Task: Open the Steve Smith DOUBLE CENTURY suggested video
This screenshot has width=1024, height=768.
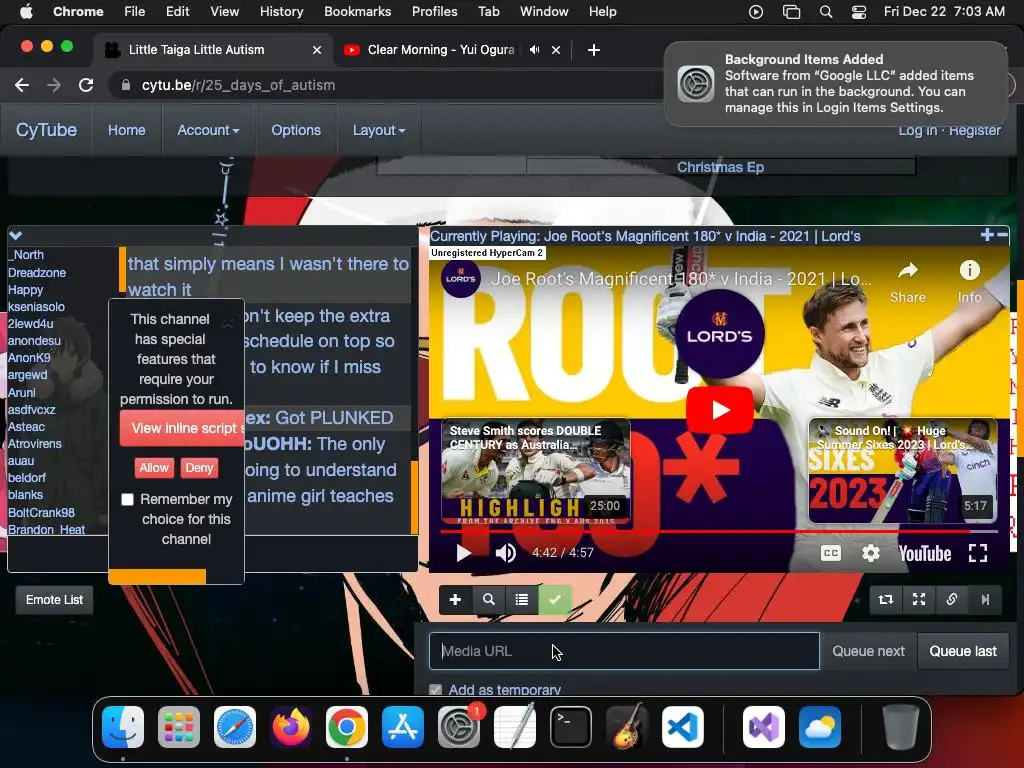Action: coord(536,471)
